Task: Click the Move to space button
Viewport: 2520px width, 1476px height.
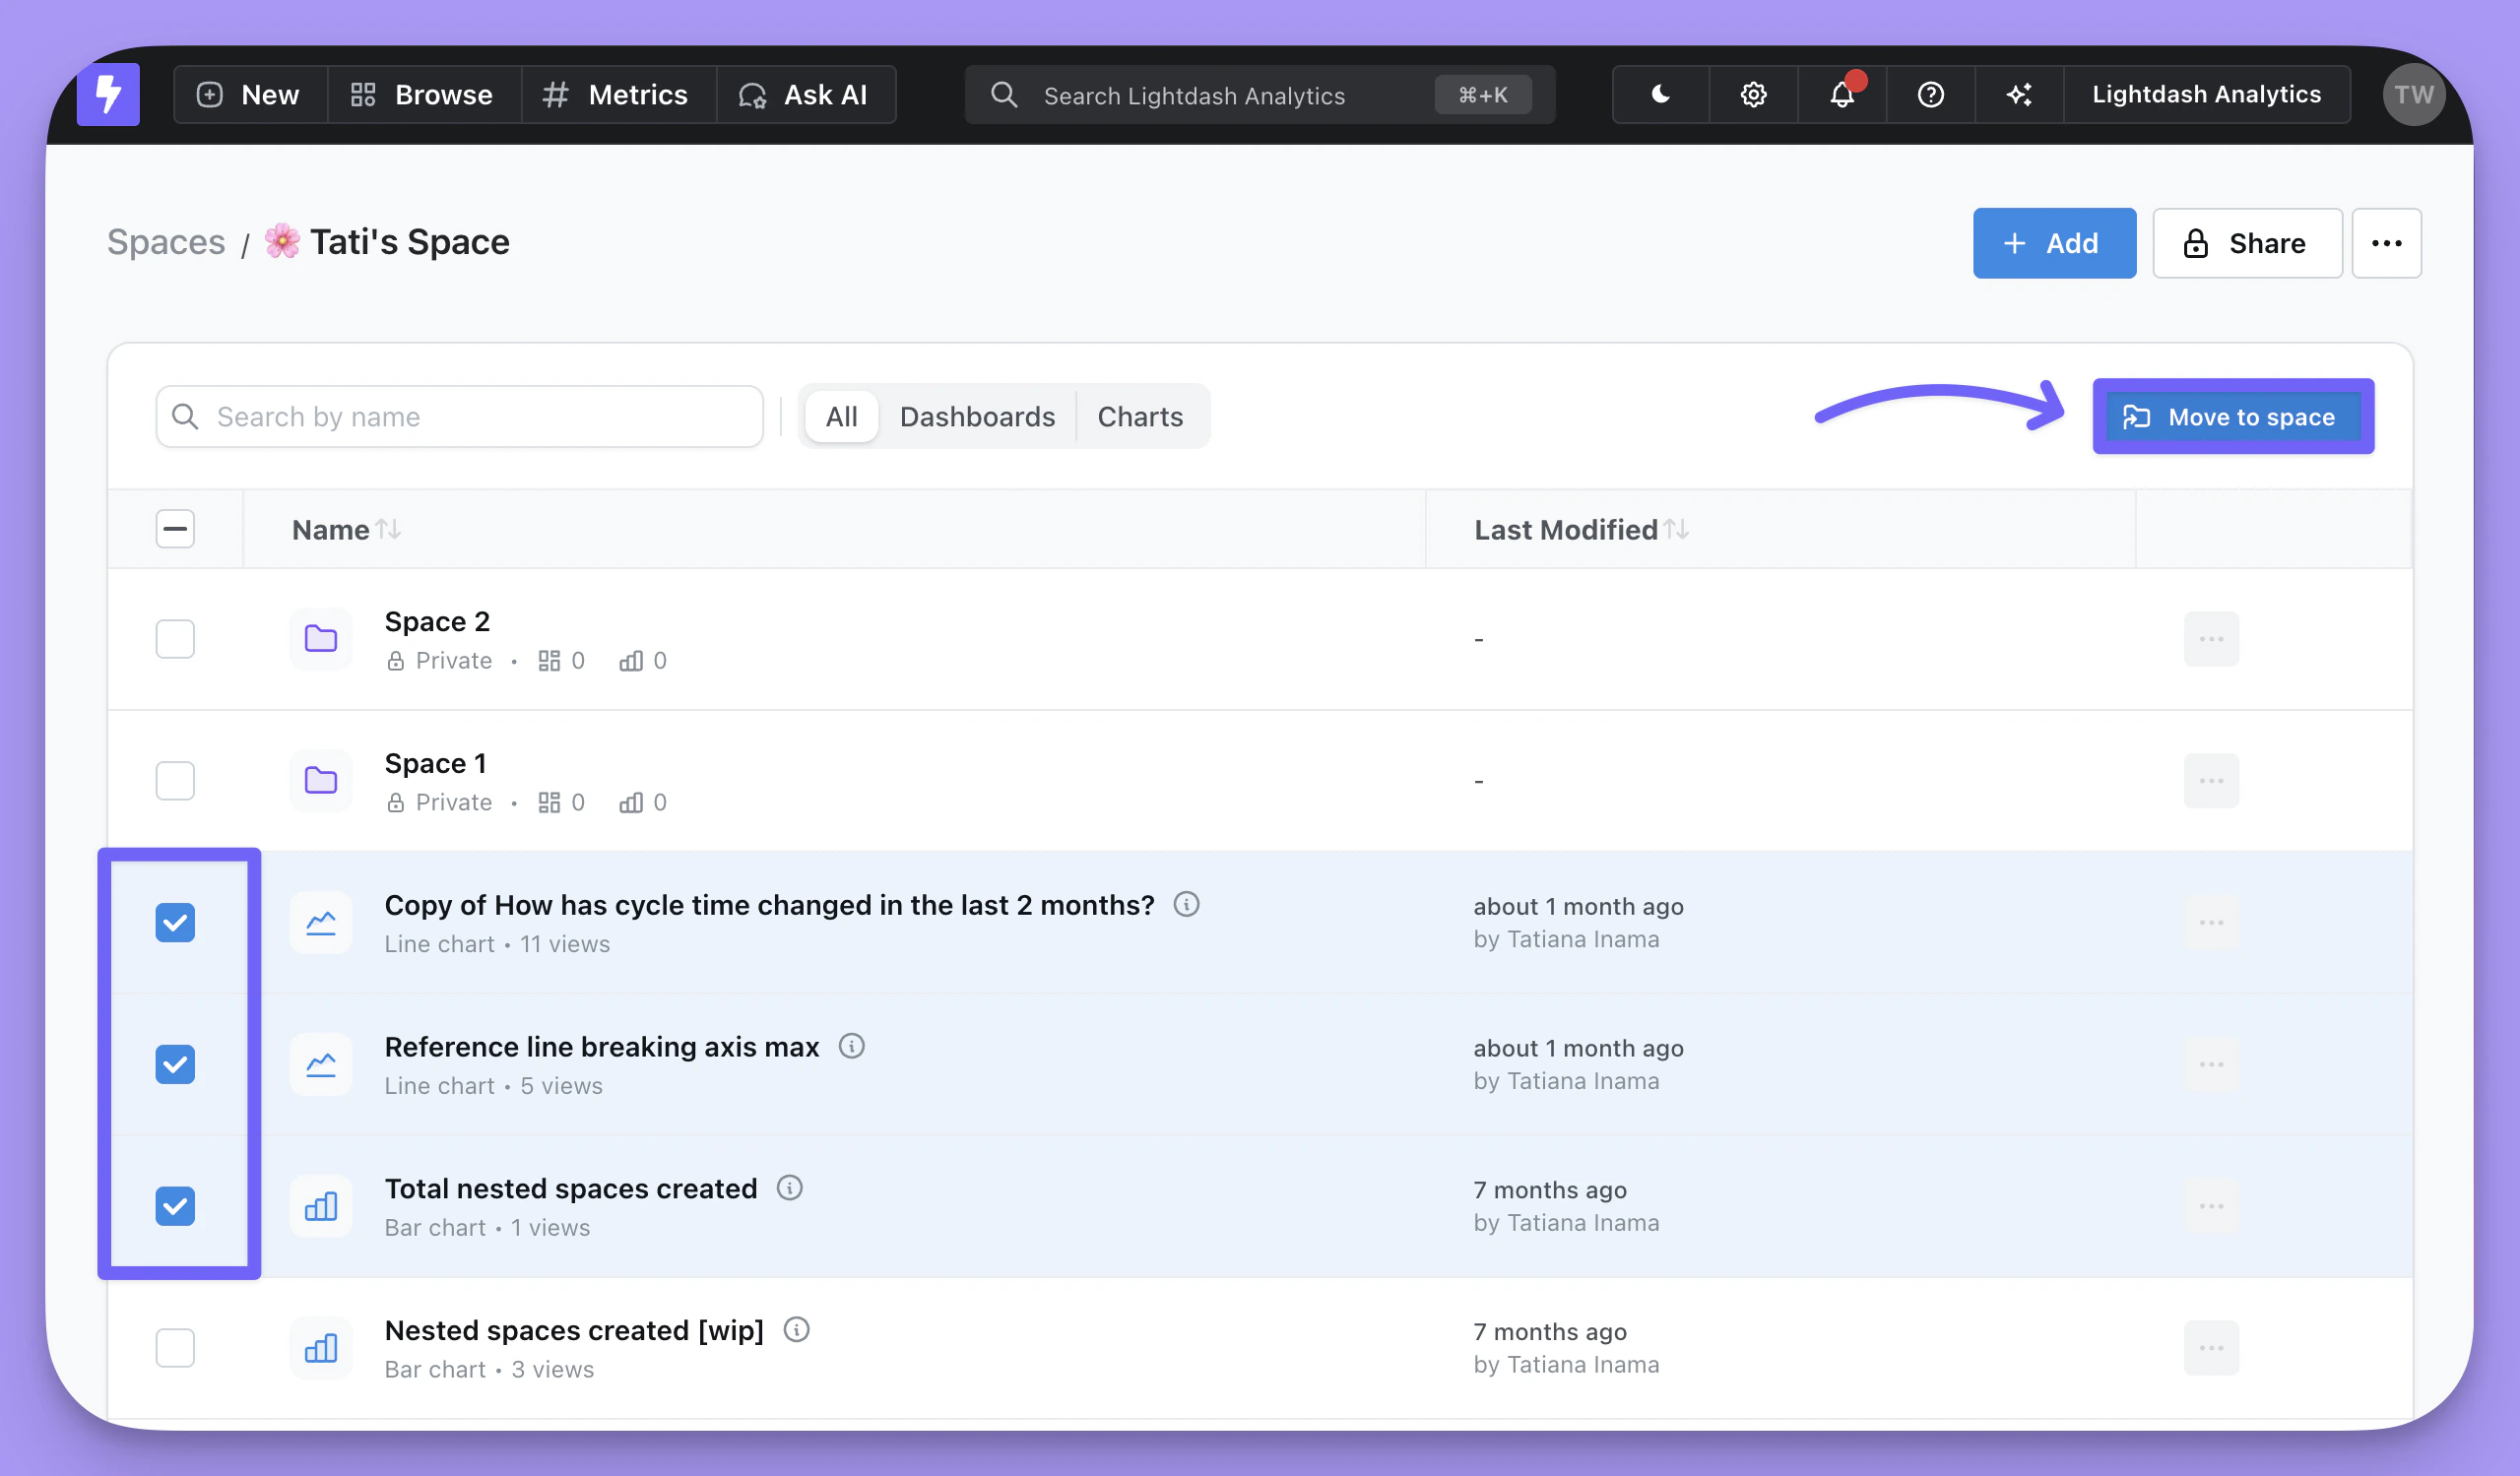Action: click(x=2232, y=417)
